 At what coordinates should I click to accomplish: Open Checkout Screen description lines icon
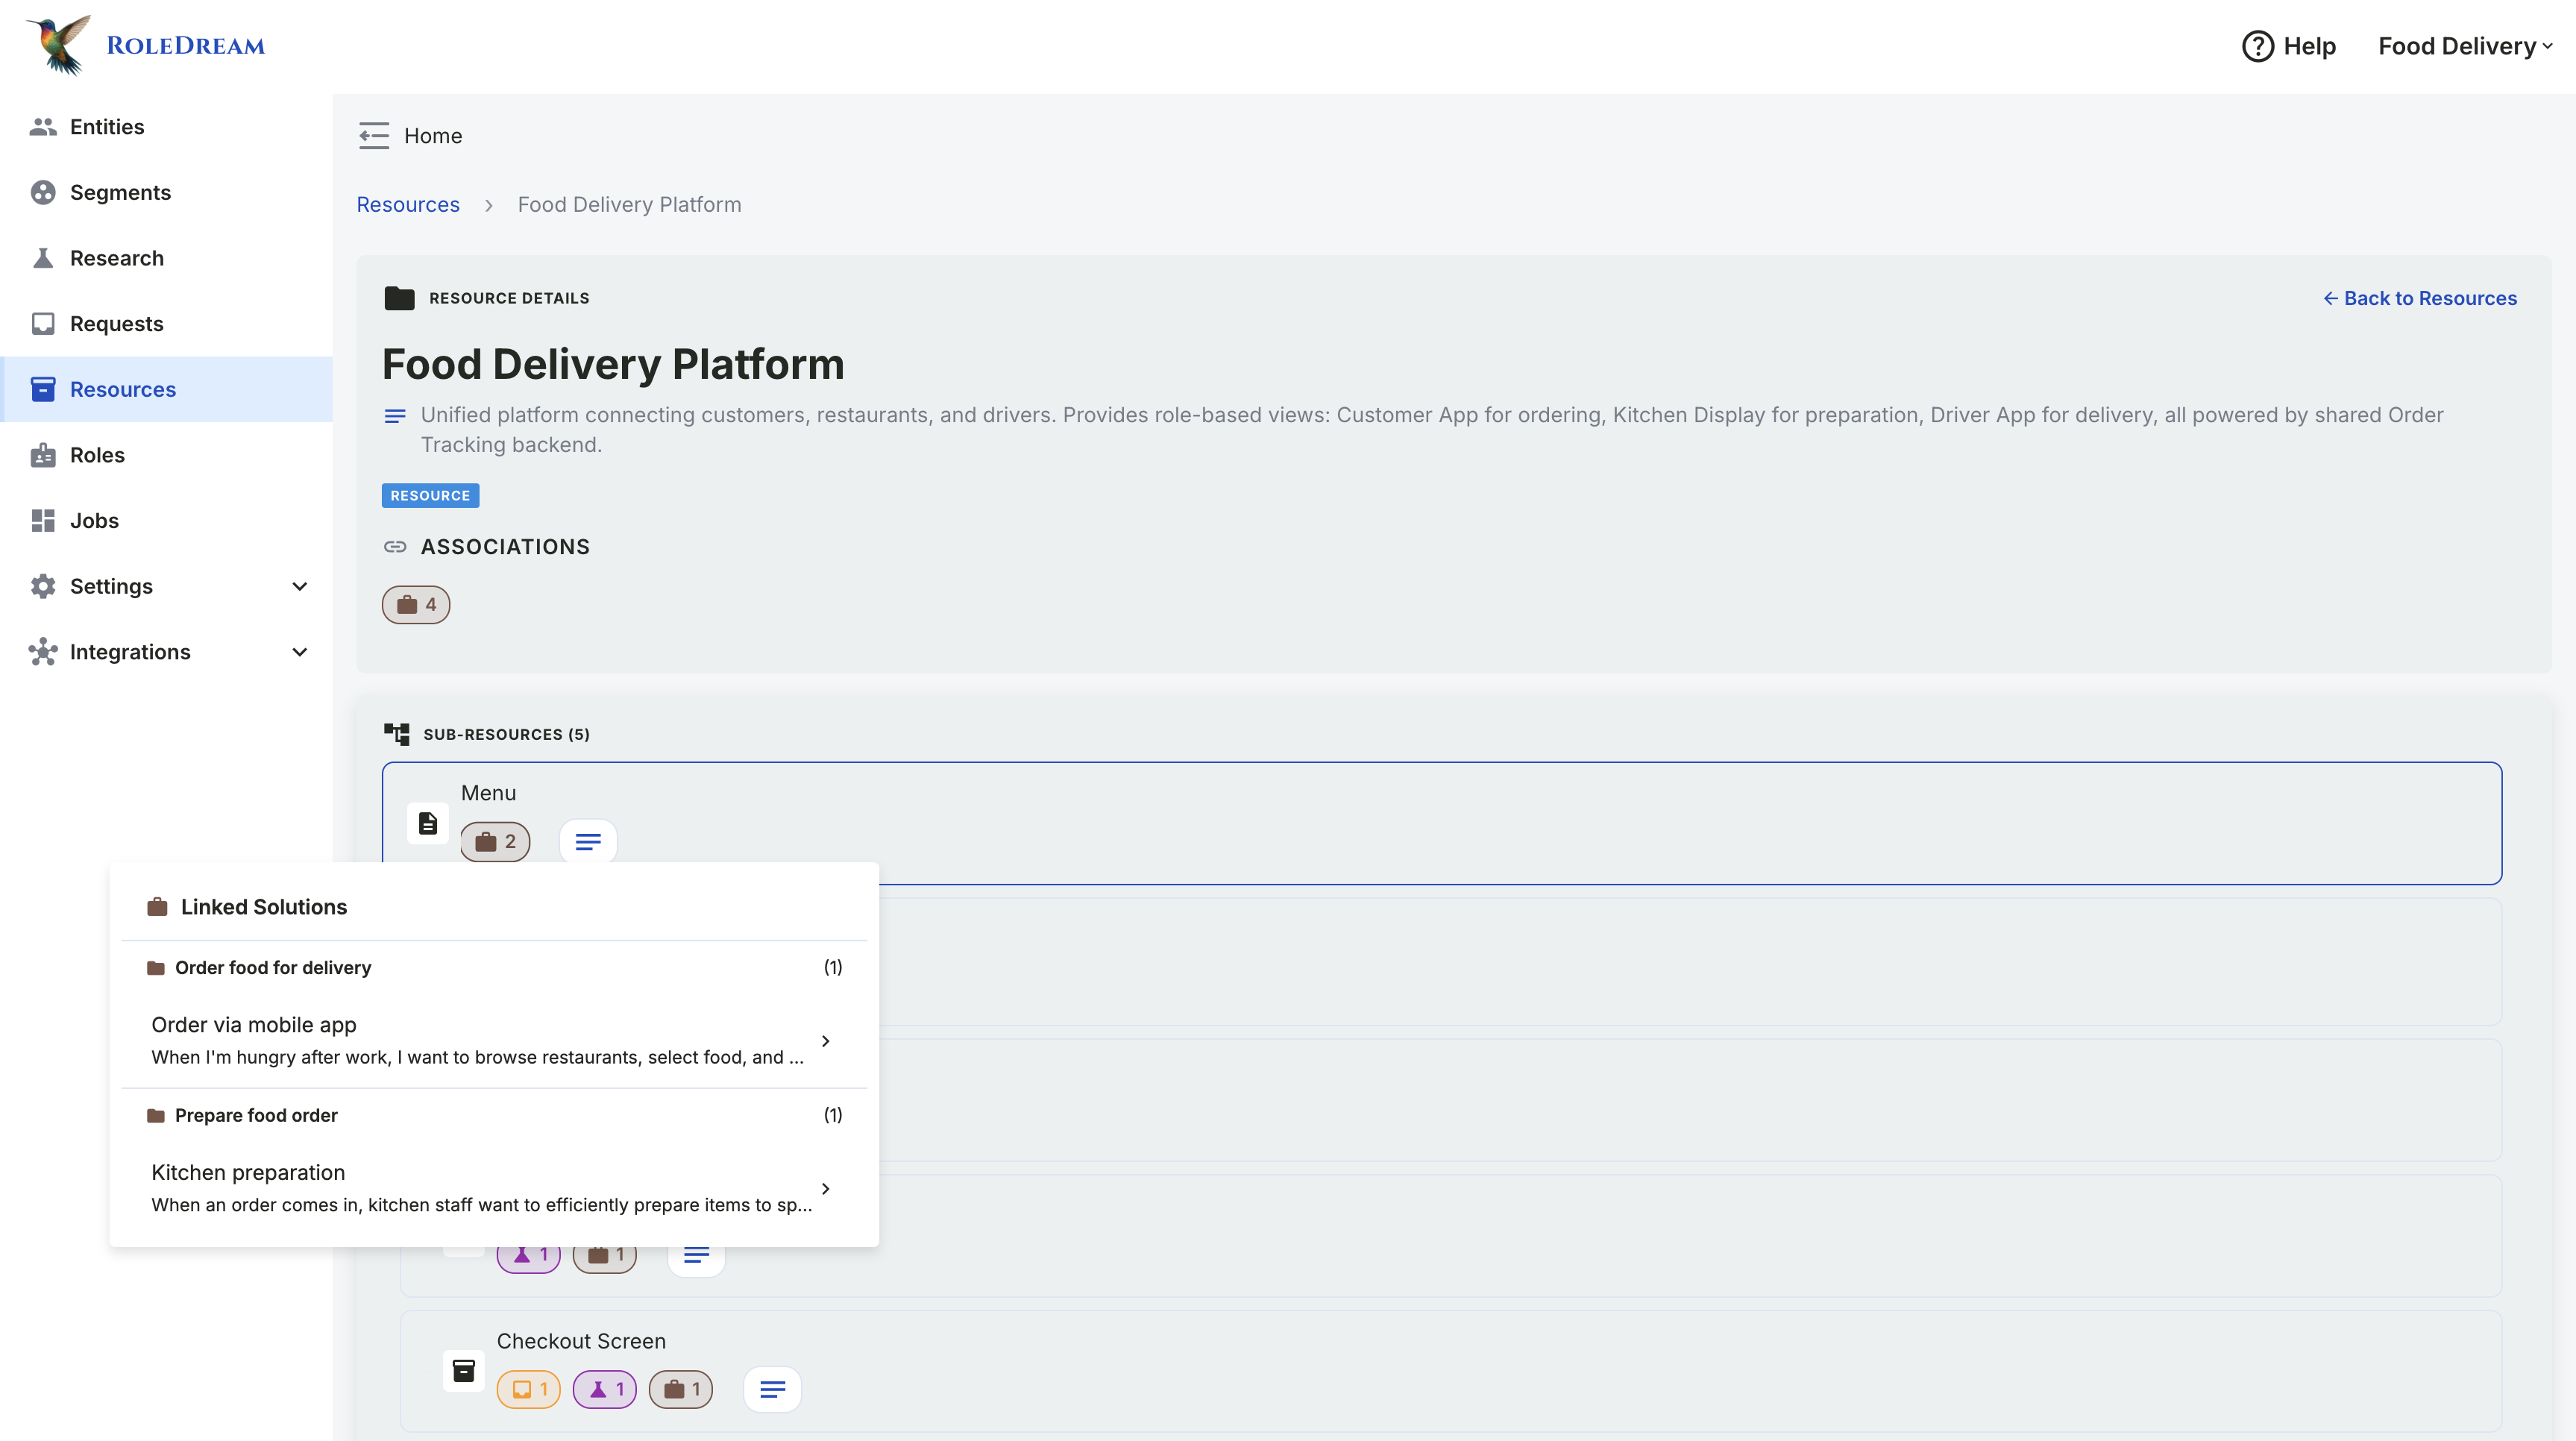[x=772, y=1389]
